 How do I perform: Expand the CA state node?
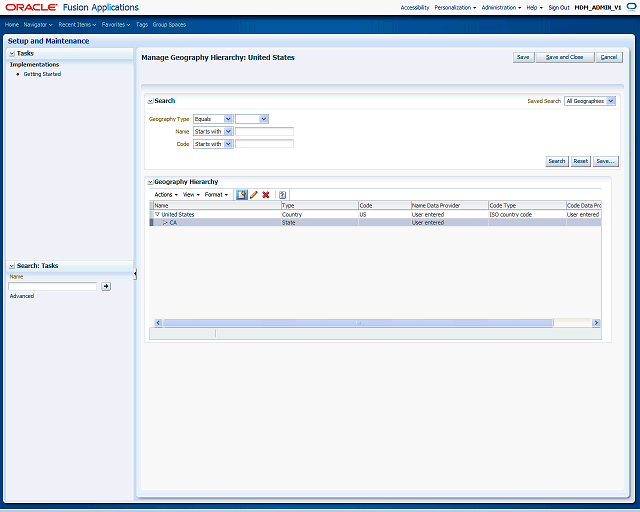point(165,223)
